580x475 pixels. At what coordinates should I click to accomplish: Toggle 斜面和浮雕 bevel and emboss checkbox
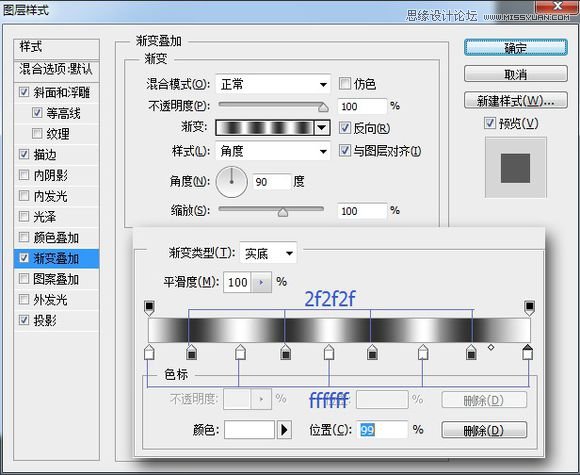[x=24, y=92]
